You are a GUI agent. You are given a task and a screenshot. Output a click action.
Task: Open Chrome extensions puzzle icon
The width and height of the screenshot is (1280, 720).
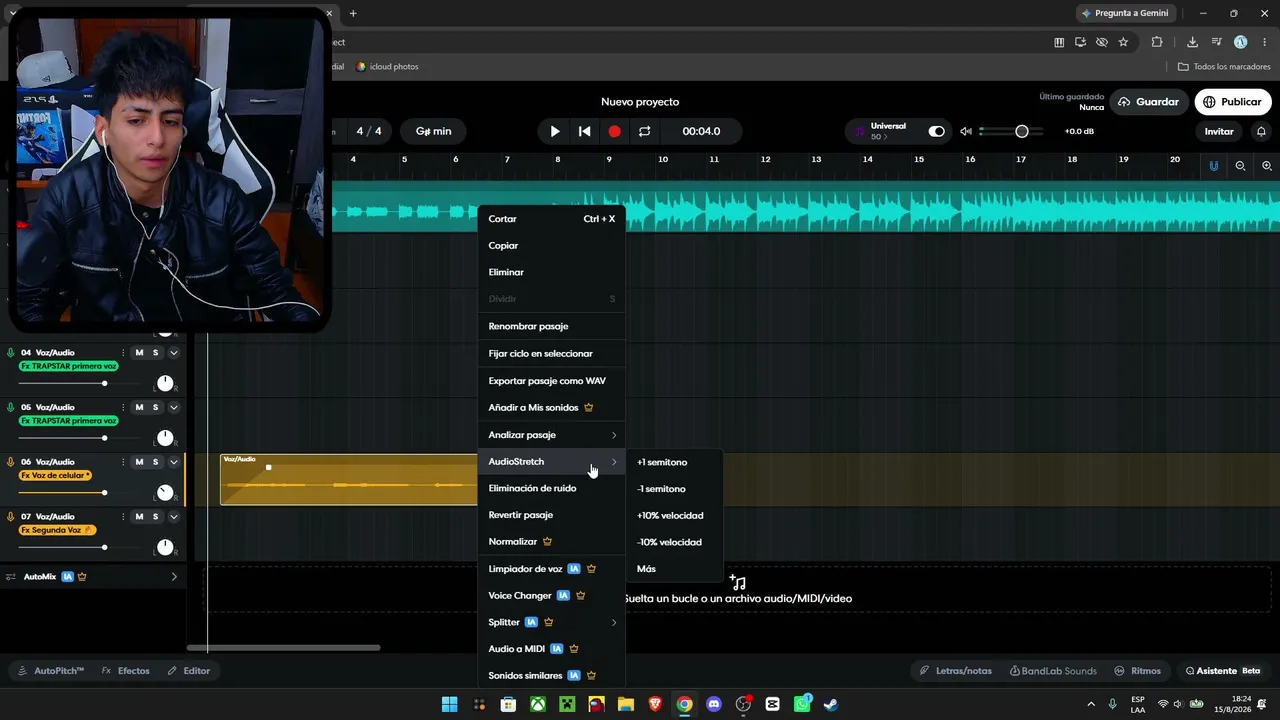(x=1157, y=42)
